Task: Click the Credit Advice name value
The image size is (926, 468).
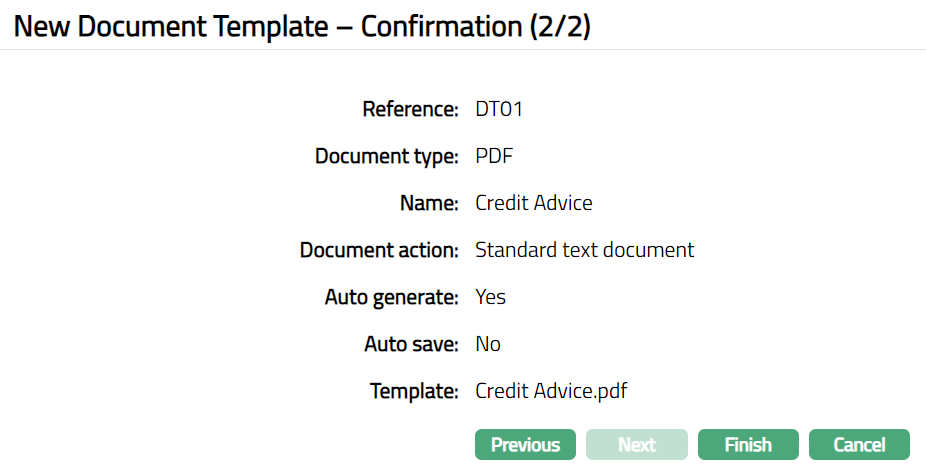Action: click(x=534, y=203)
